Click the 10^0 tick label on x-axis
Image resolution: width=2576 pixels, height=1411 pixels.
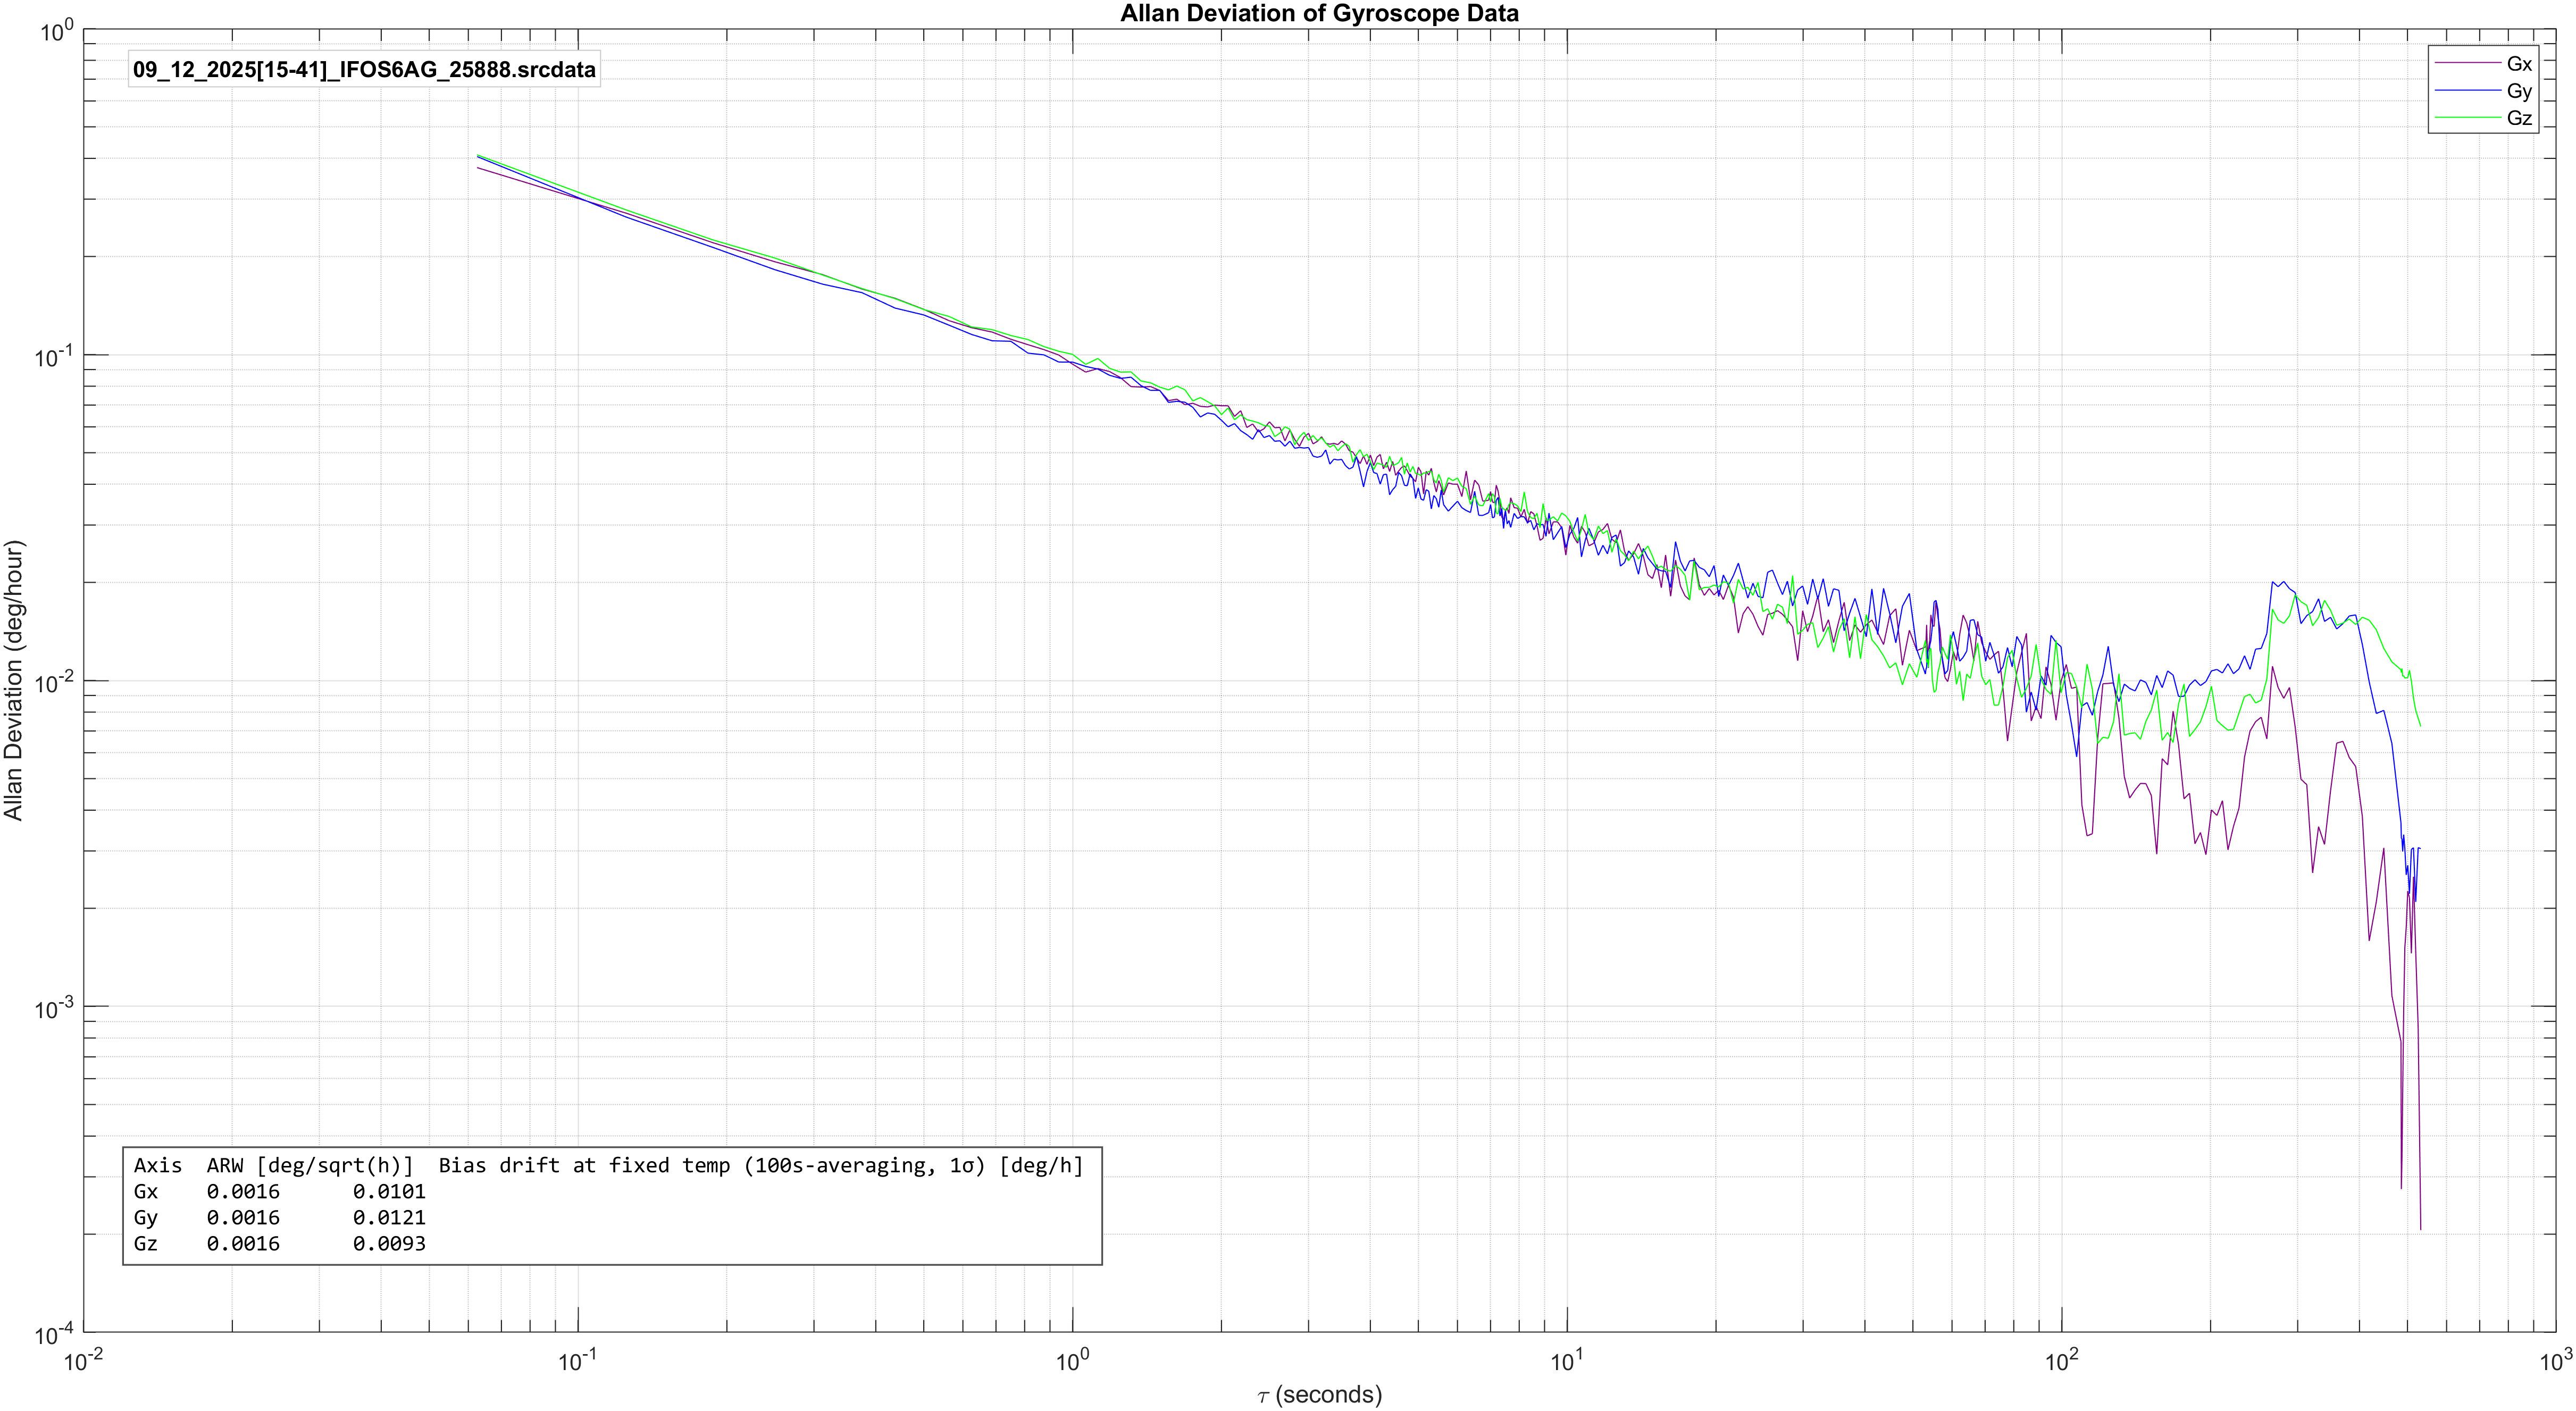pyautogui.click(x=1072, y=1361)
